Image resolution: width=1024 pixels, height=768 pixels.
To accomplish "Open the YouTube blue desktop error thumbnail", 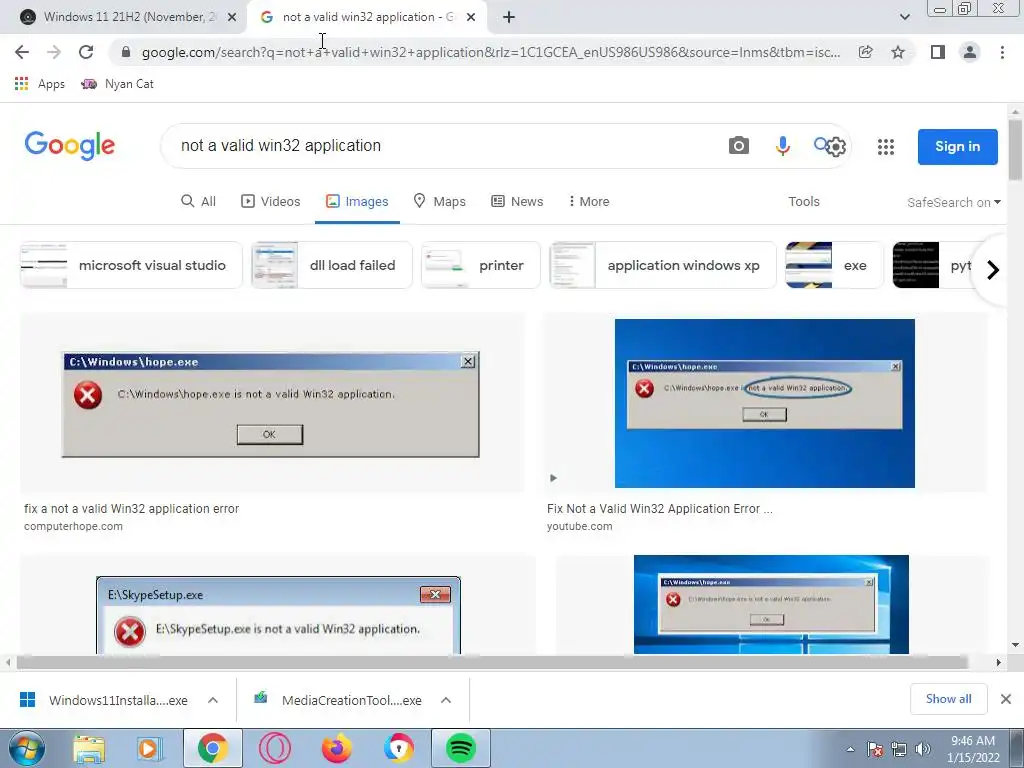I will (765, 403).
